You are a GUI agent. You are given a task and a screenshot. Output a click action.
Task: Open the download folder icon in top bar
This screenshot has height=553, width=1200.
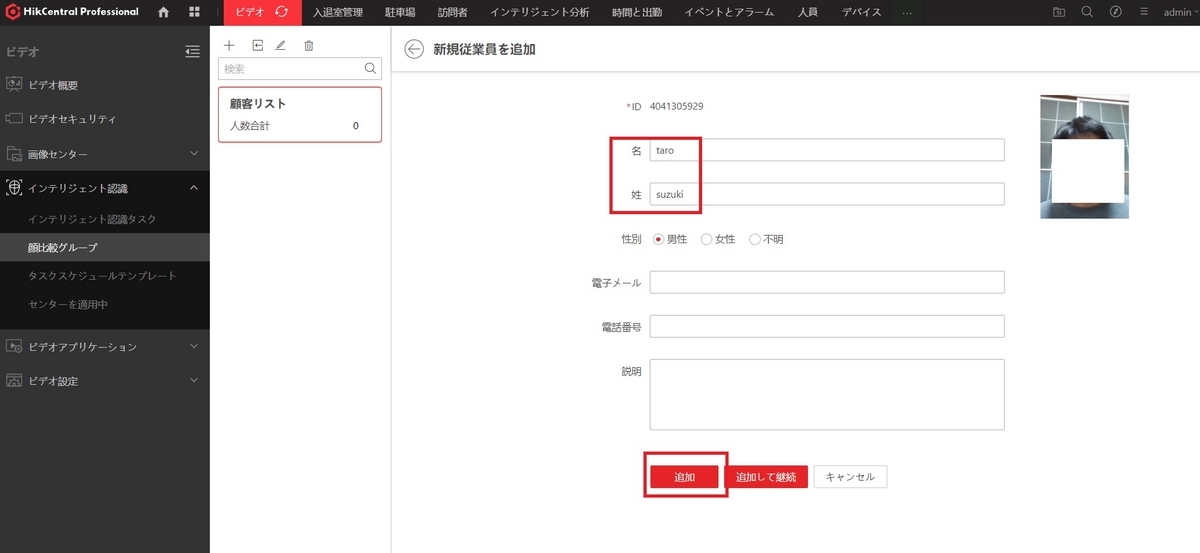coord(1060,12)
